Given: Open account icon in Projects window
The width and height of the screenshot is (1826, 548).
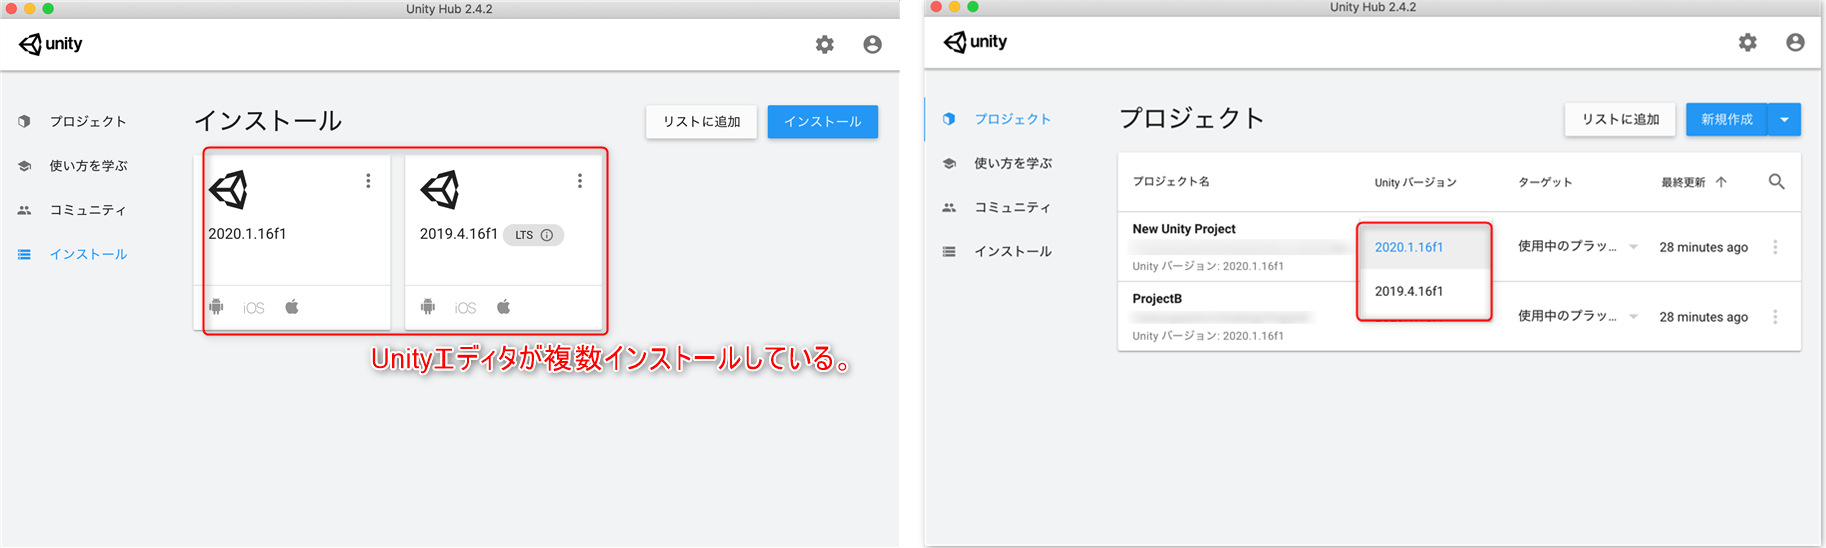Looking at the screenshot, I should pos(1795,42).
